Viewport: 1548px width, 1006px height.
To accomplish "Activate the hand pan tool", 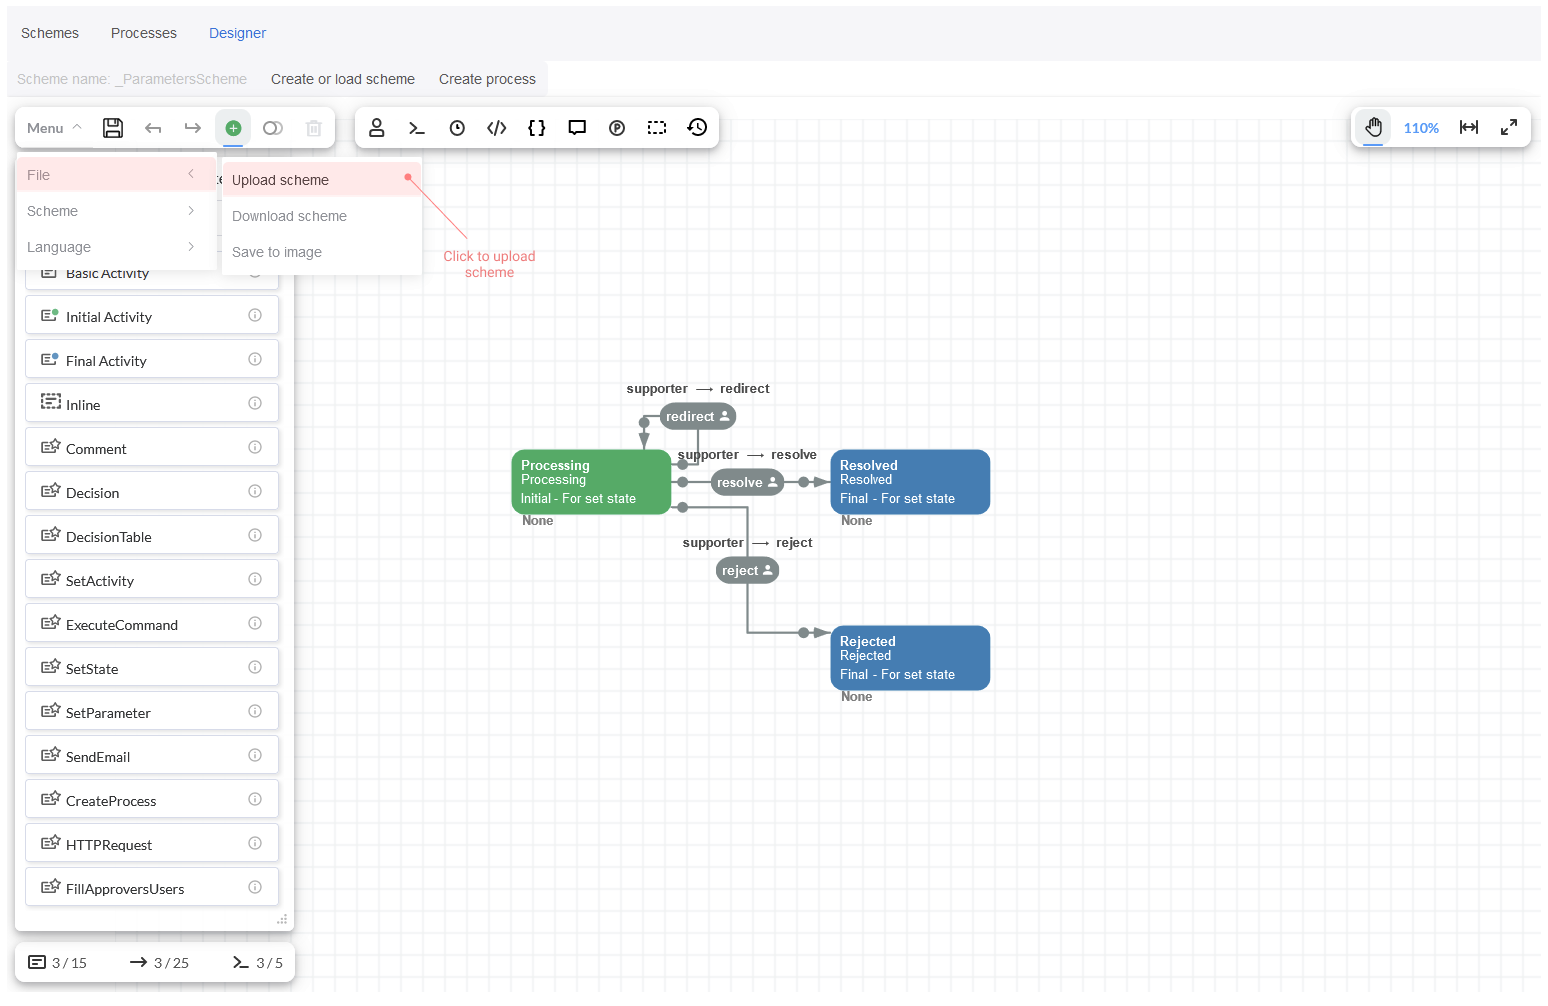I will coord(1374,127).
